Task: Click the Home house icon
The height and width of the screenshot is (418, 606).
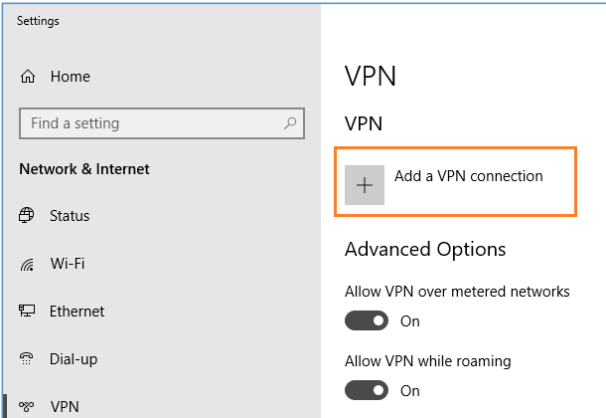Action: pos(27,76)
